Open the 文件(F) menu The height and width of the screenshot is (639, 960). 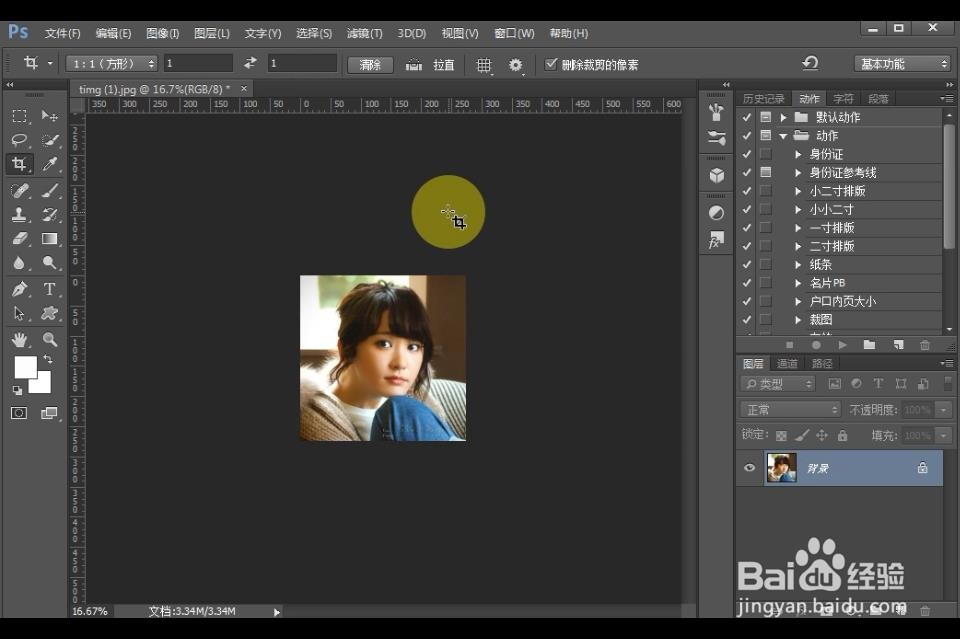pos(62,33)
